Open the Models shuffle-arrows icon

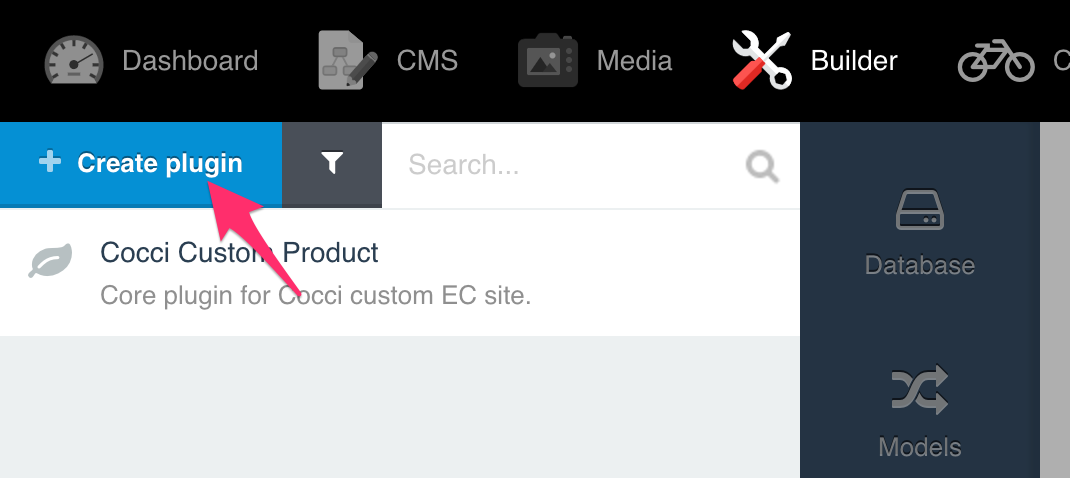[x=919, y=390]
